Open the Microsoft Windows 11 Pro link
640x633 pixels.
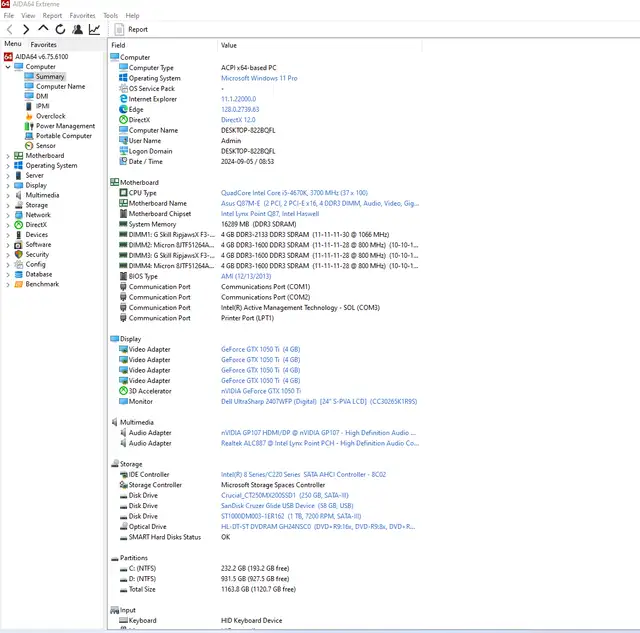click(259, 78)
